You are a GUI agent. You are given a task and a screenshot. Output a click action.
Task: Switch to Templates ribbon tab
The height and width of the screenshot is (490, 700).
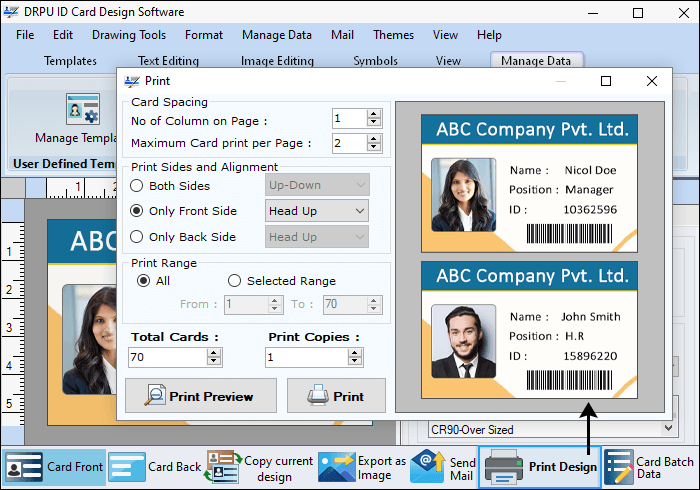tap(70, 61)
